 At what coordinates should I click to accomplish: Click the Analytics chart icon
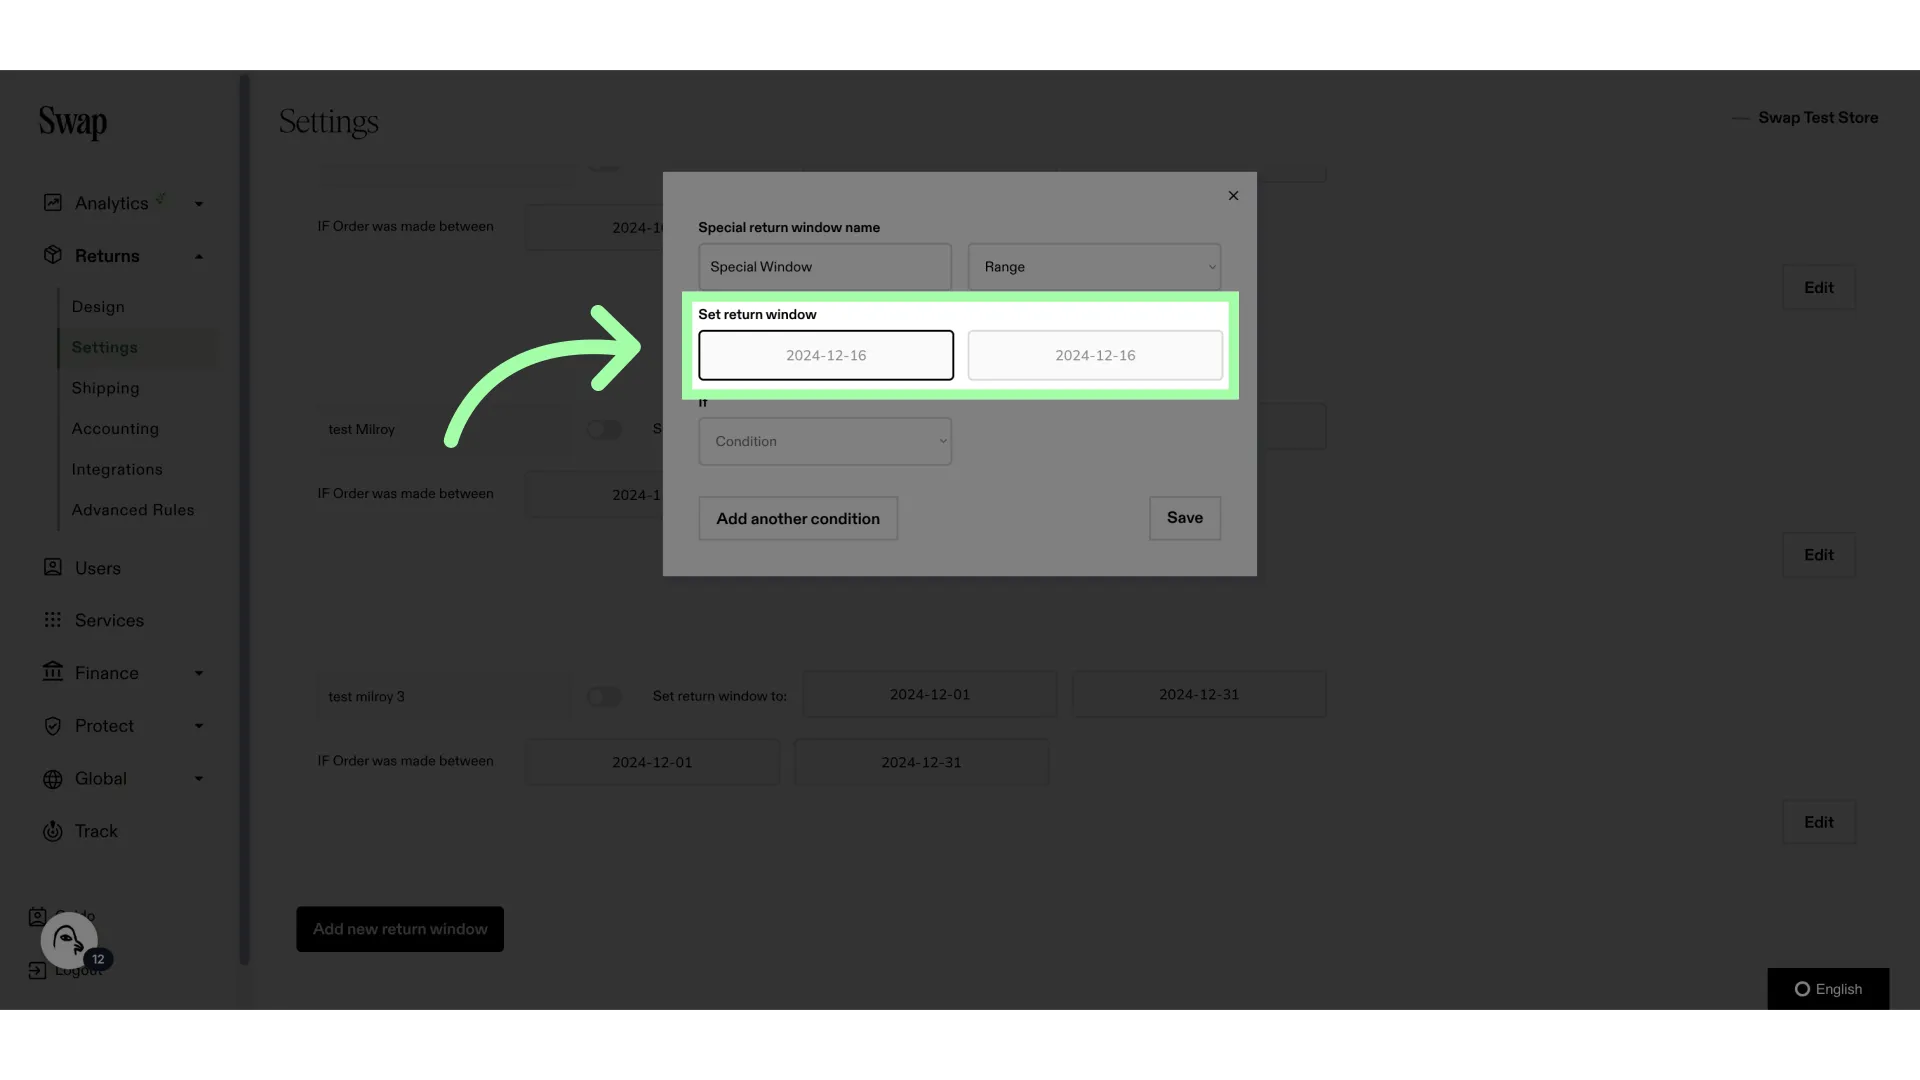pyautogui.click(x=53, y=203)
